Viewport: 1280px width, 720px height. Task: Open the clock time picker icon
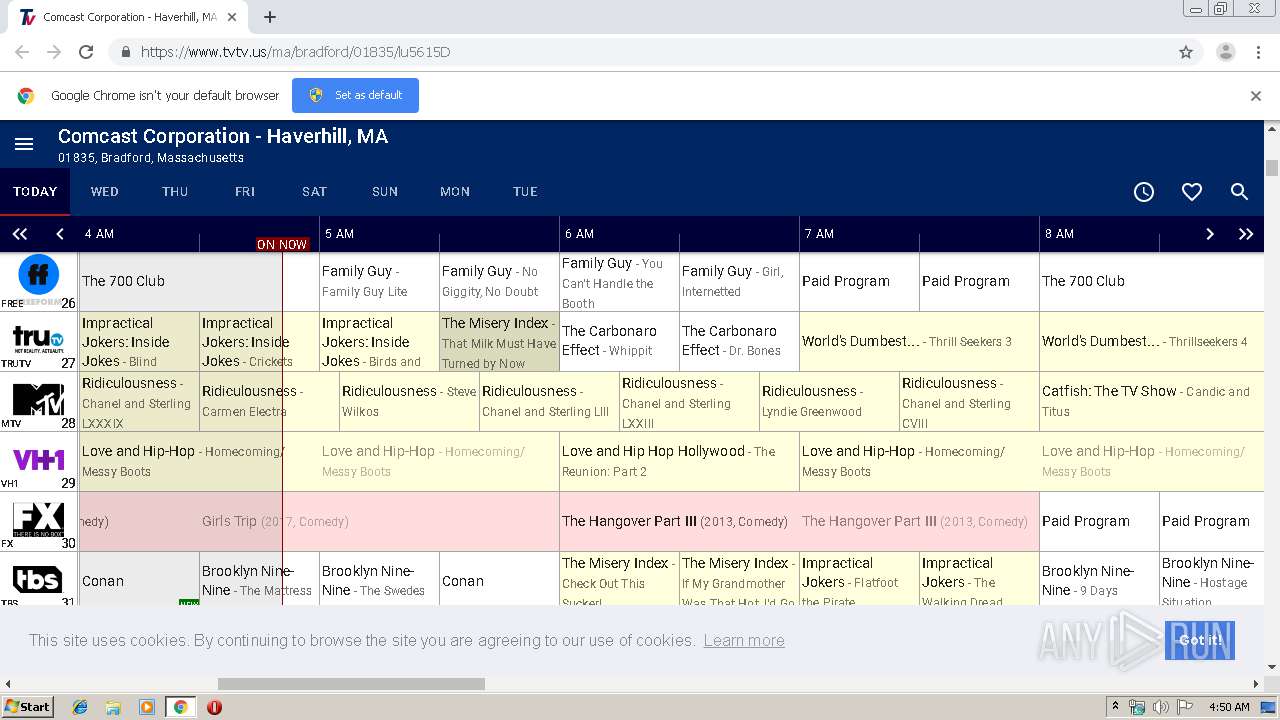[x=1144, y=192]
